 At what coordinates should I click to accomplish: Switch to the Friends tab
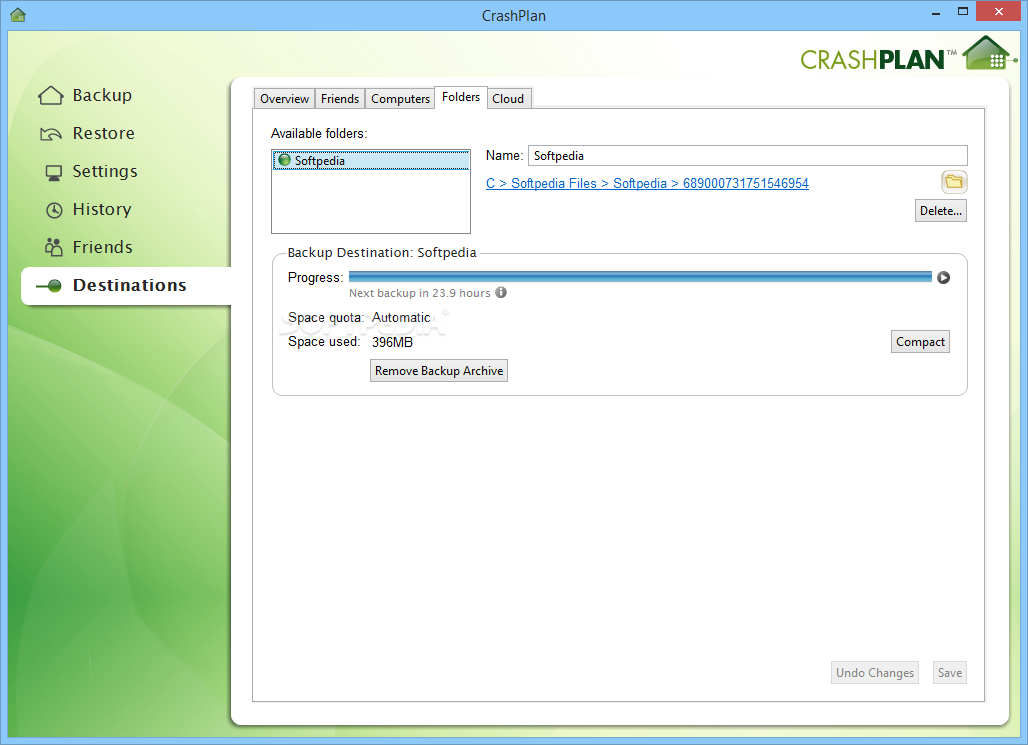340,98
